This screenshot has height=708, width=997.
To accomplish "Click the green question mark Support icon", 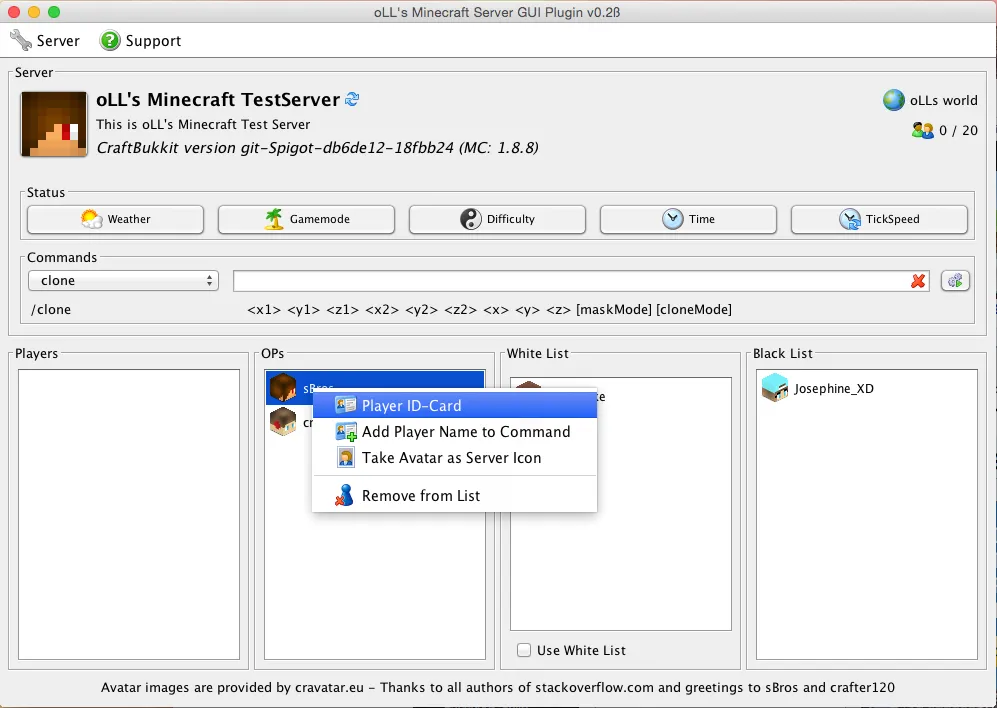I will point(109,41).
